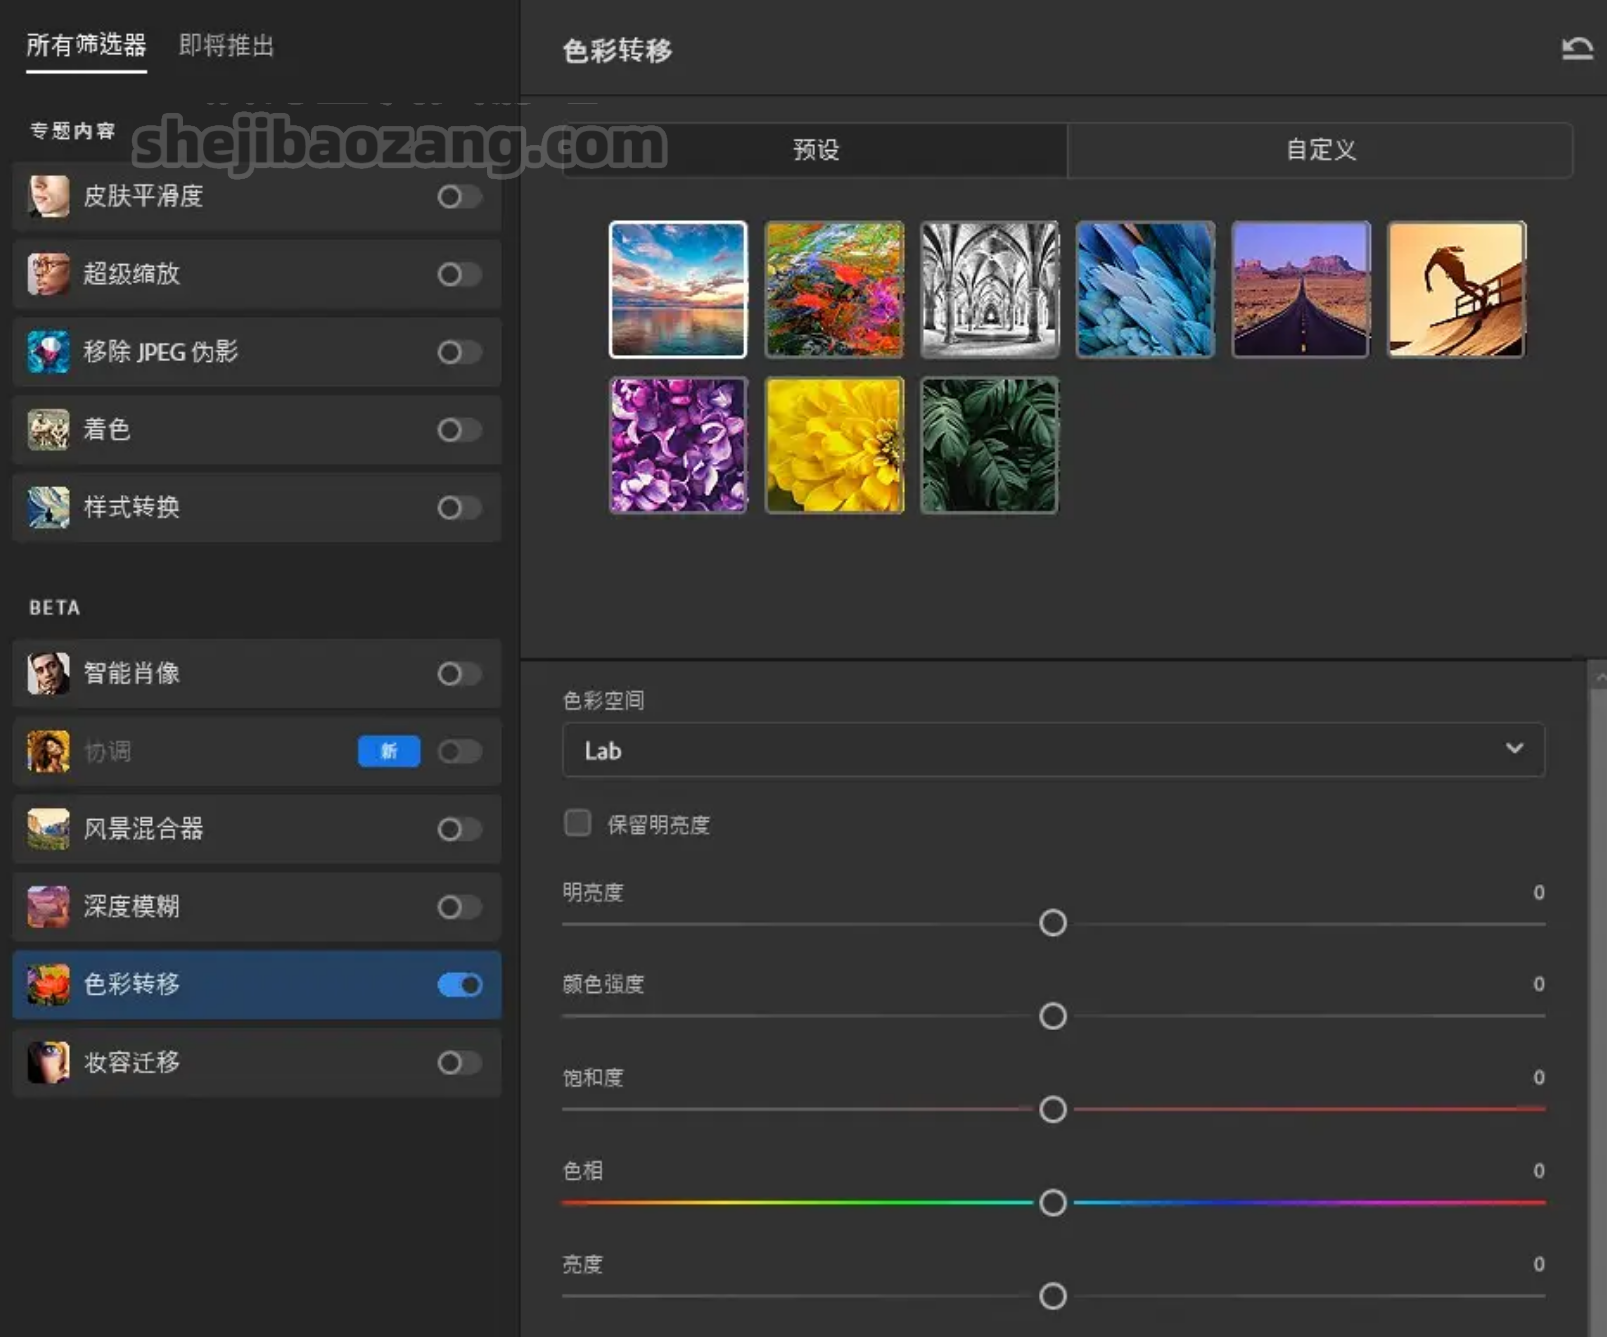Choose the purple flowers preset

pos(678,445)
